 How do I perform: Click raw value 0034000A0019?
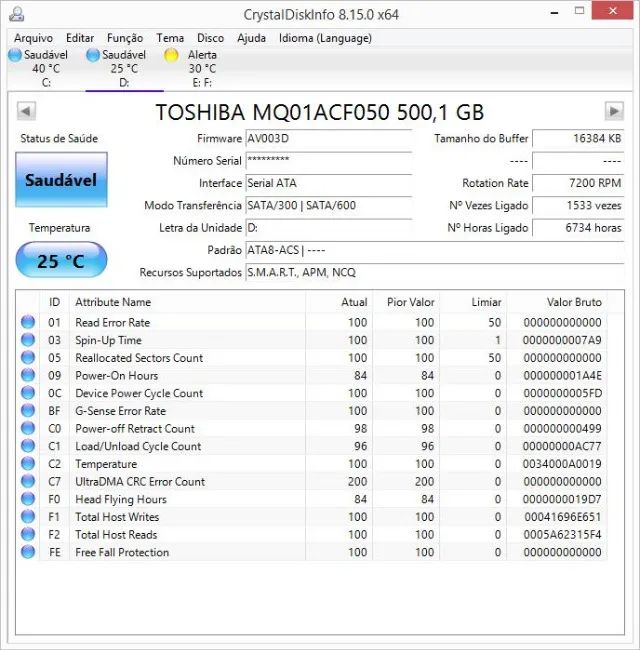click(x=562, y=464)
